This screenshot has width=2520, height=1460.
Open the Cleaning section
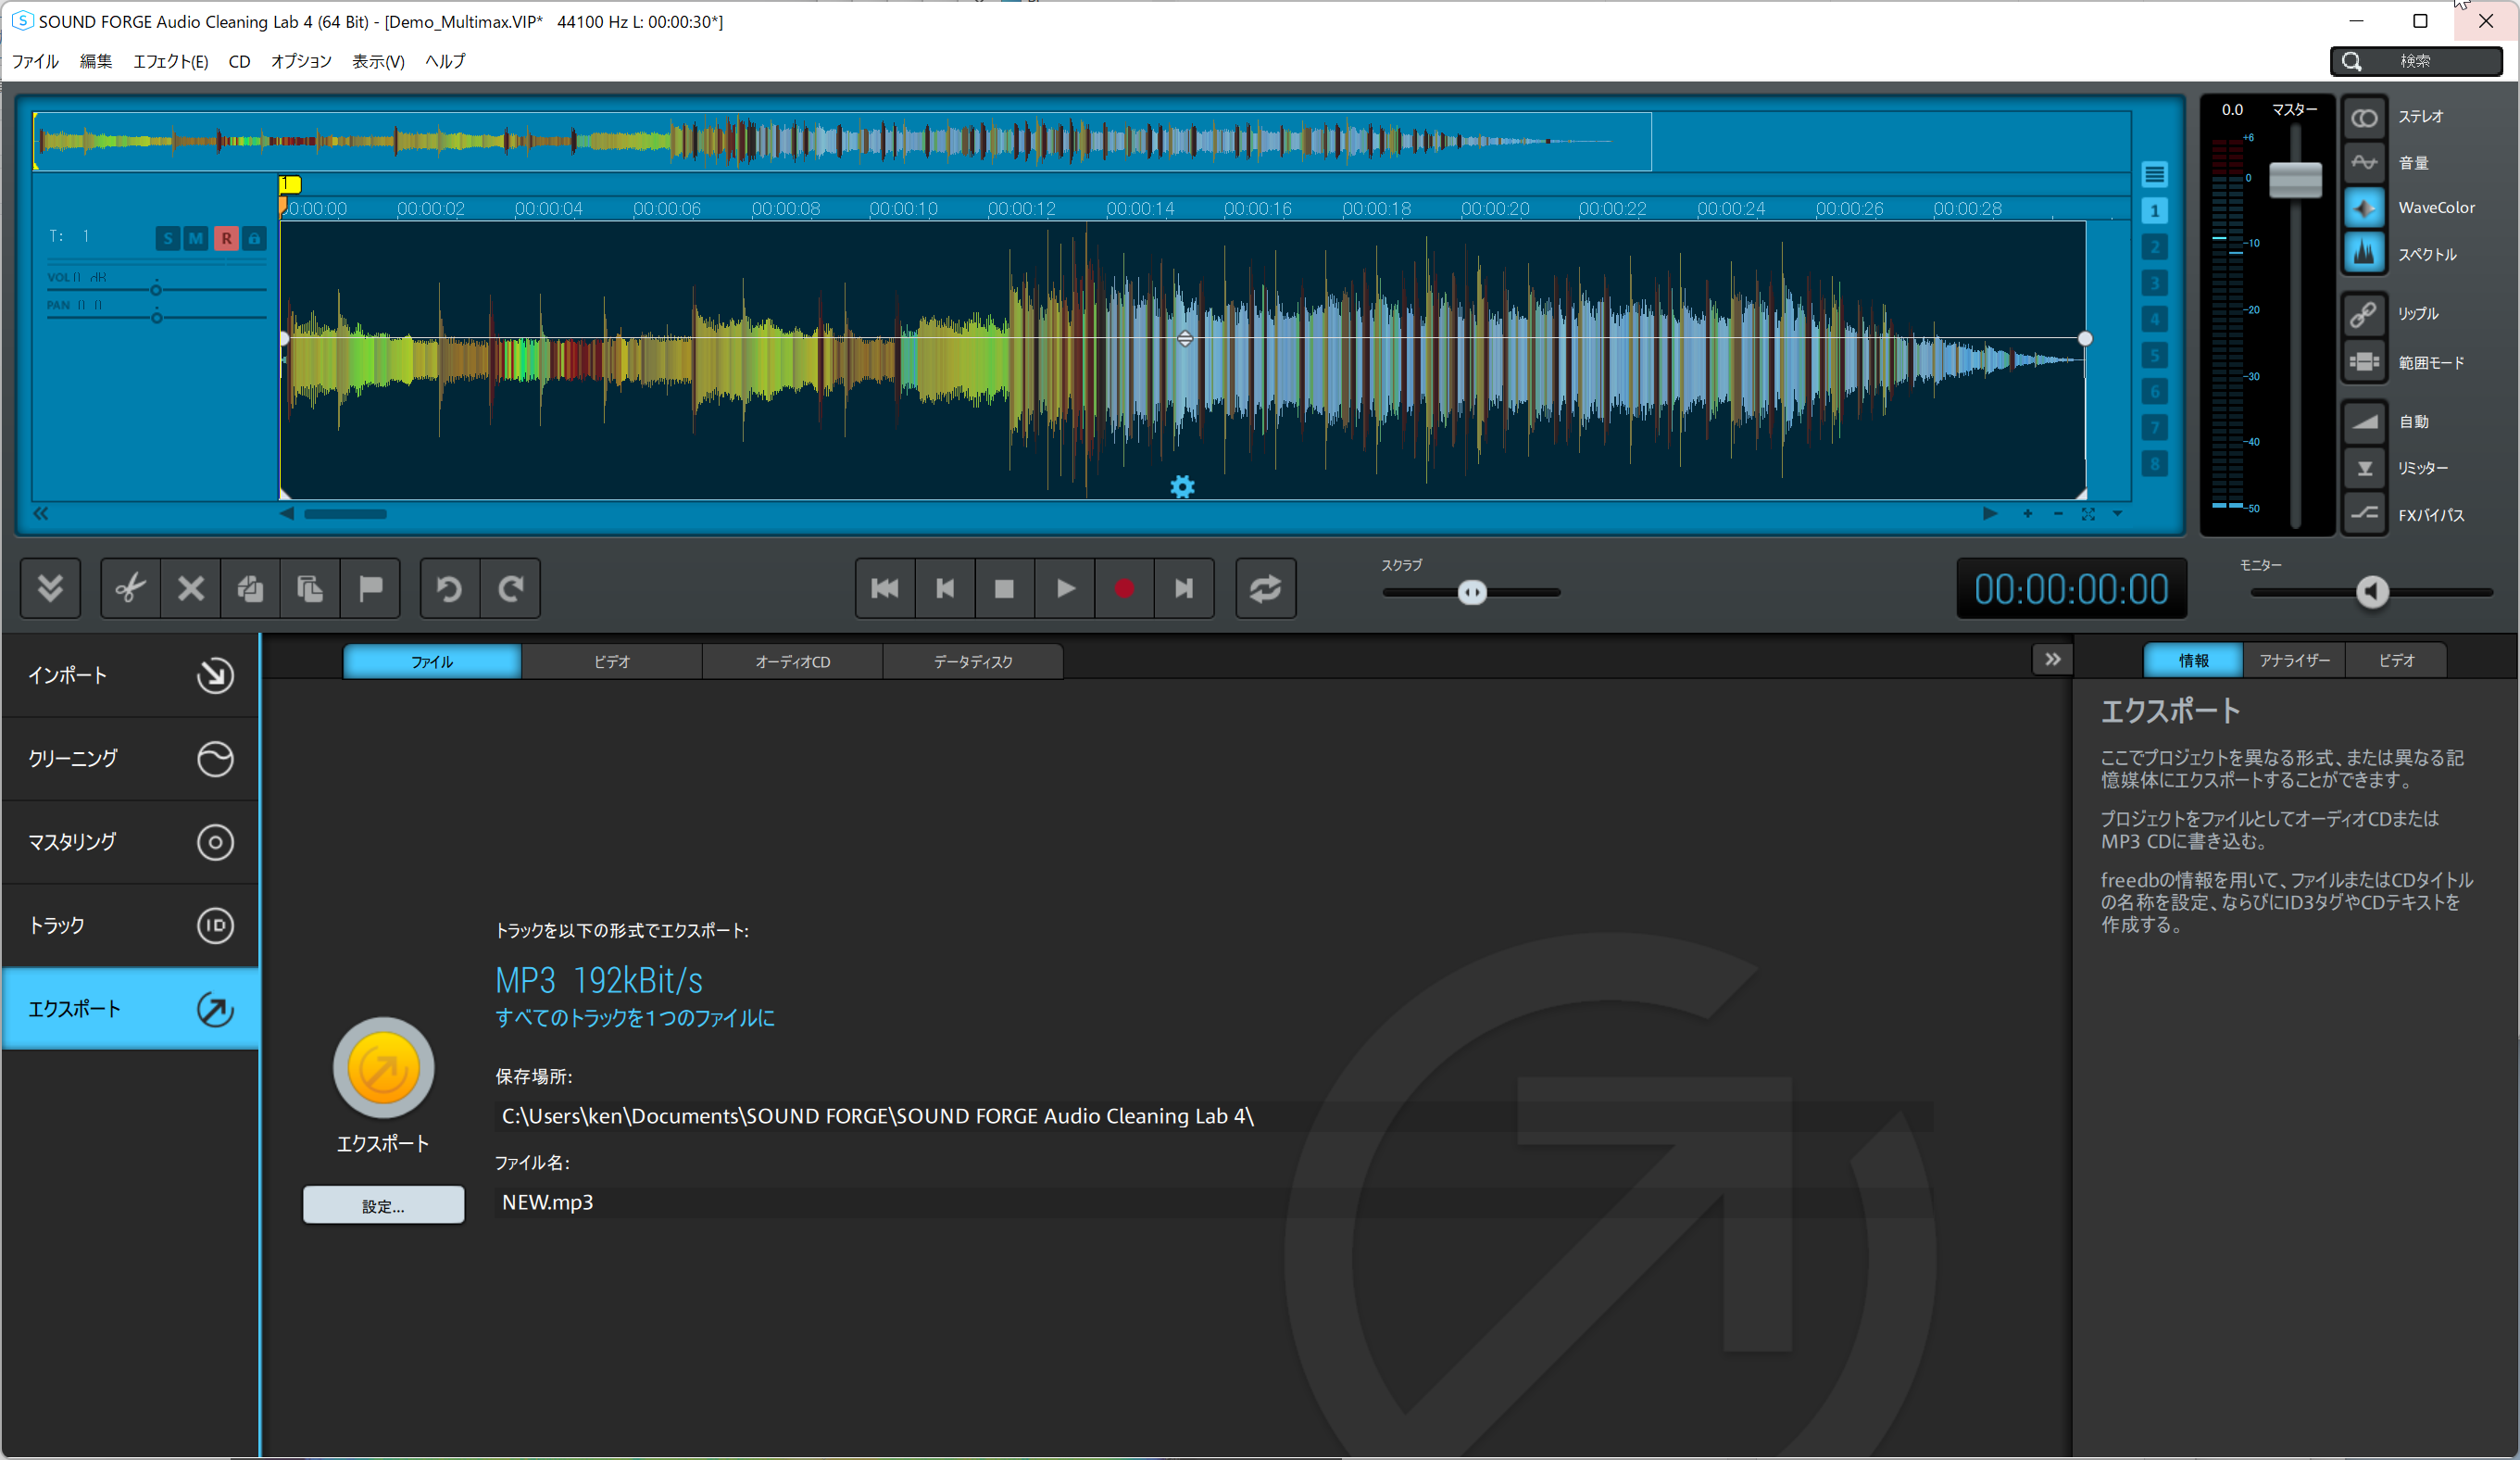tap(130, 759)
